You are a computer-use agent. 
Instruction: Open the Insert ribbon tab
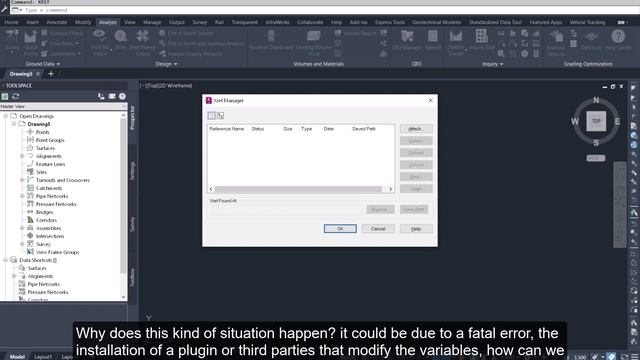(x=33, y=22)
